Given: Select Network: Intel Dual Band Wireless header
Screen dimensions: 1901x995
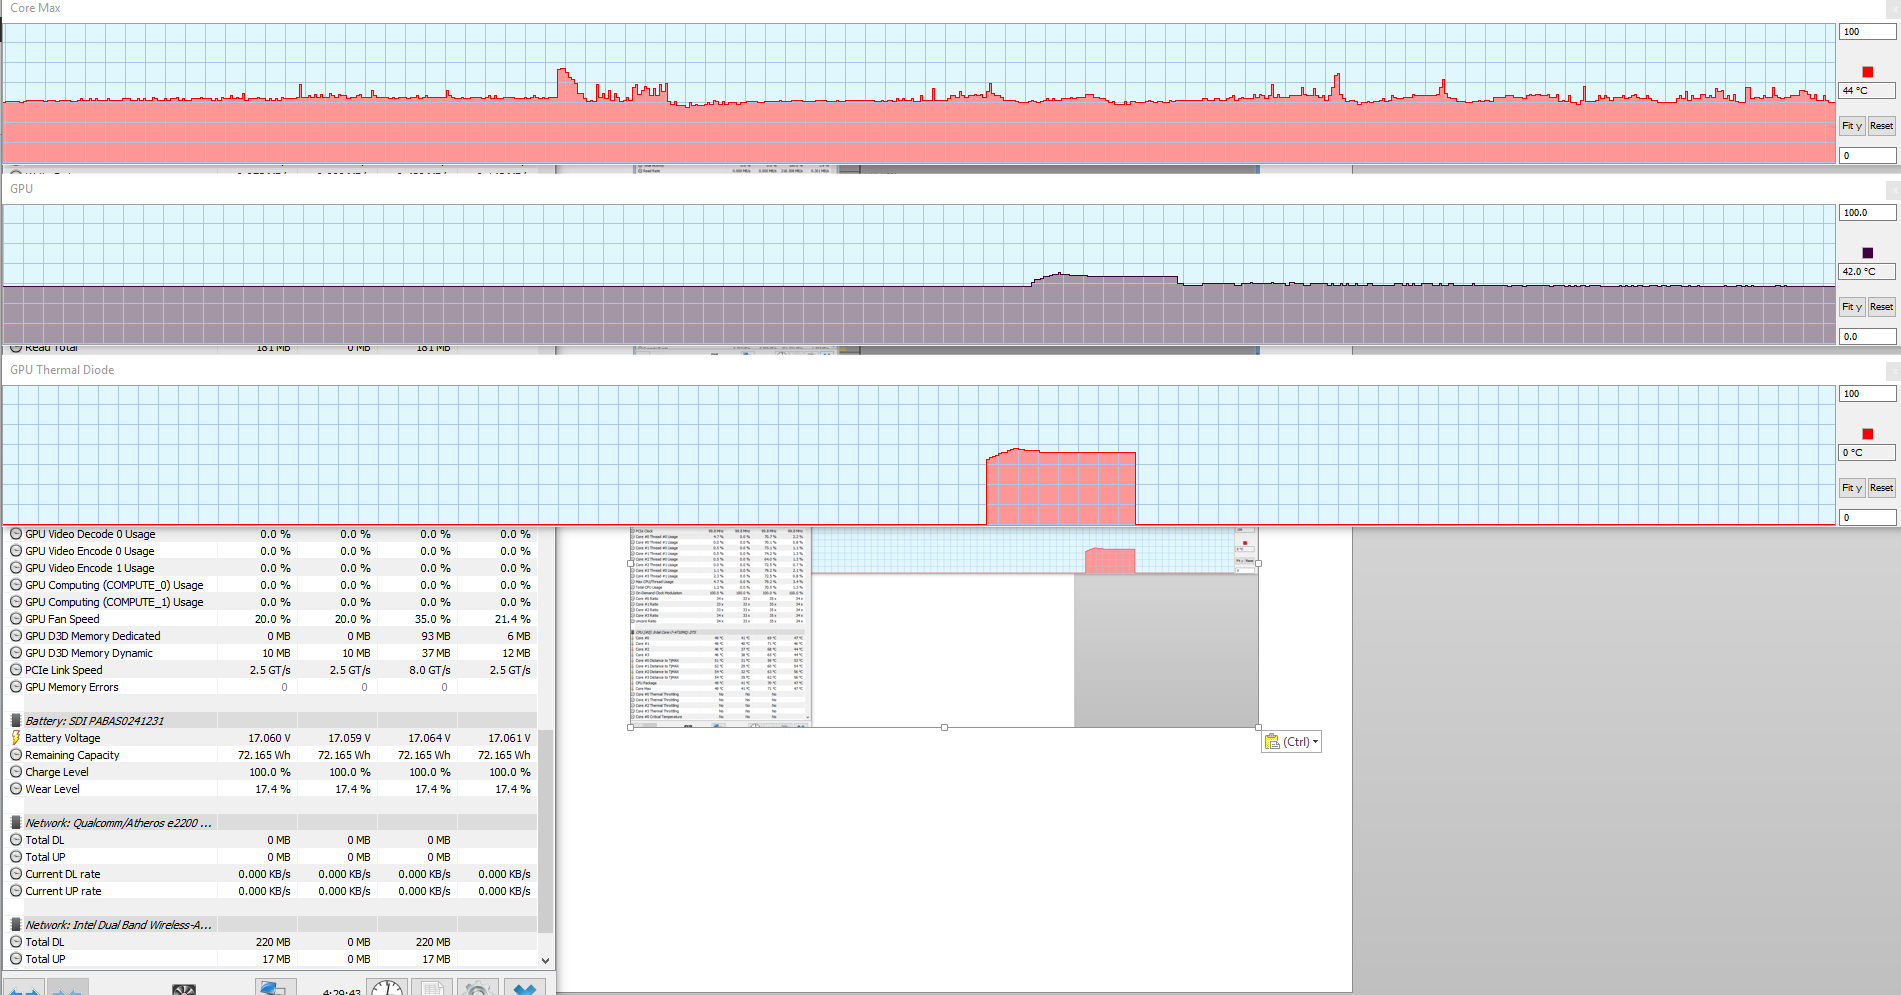Looking at the screenshot, I should pos(118,925).
